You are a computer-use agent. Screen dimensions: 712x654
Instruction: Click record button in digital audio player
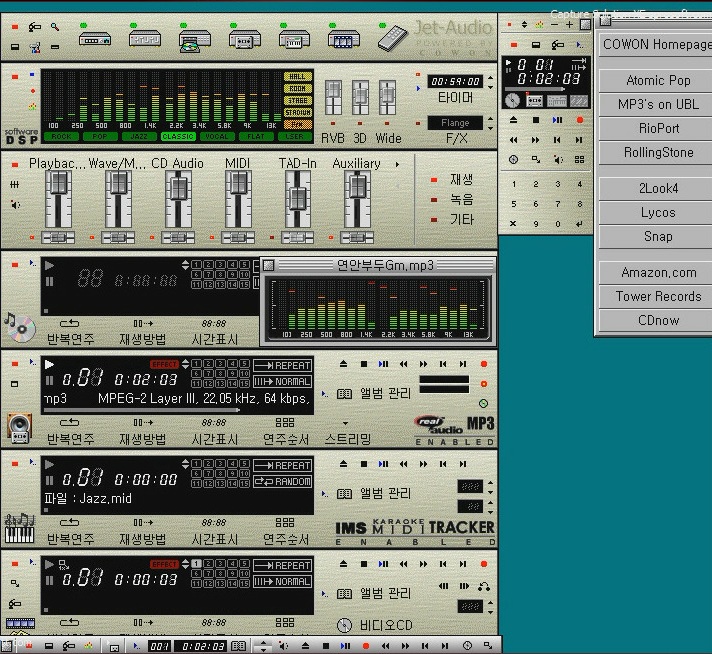[484, 364]
